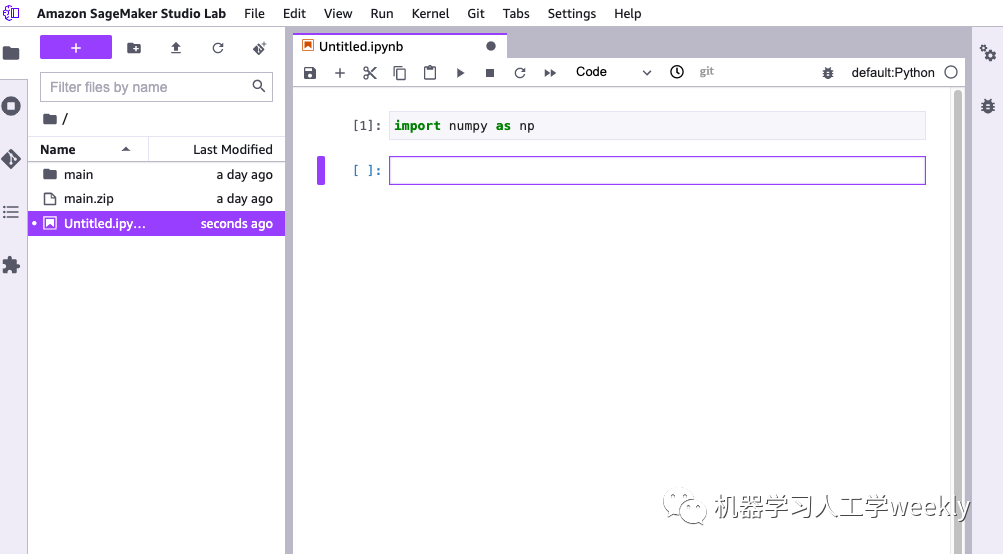1003x554 pixels.
Task: Focus the Filter files by name field
Action: 156,87
